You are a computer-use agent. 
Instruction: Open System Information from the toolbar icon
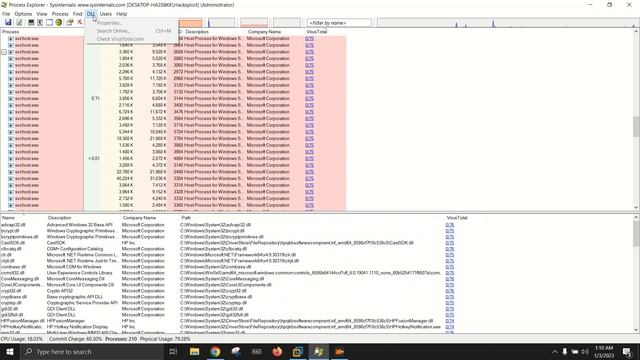31,22
